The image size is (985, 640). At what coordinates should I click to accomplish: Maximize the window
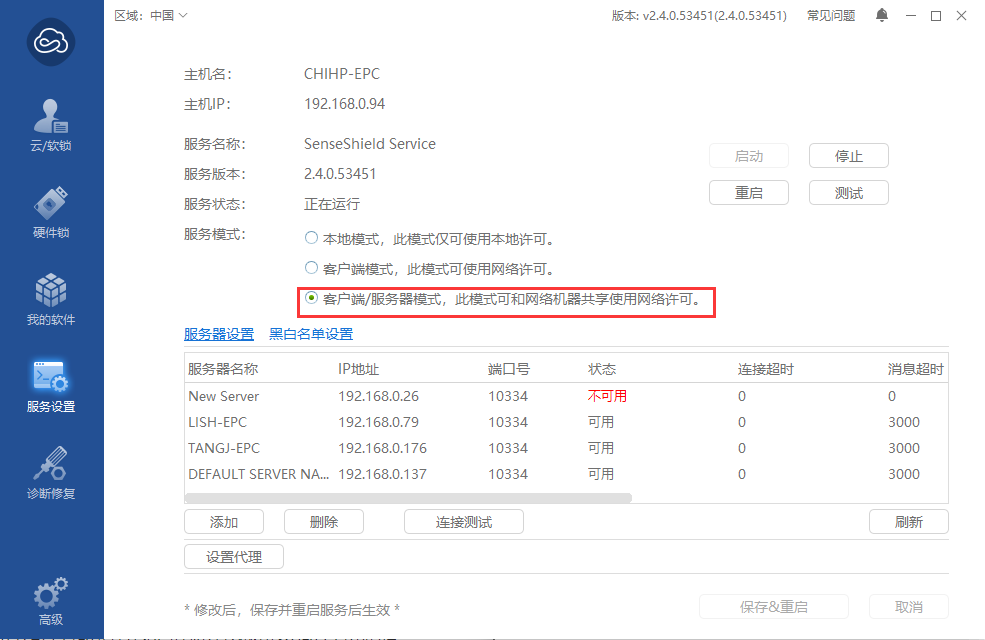point(936,16)
